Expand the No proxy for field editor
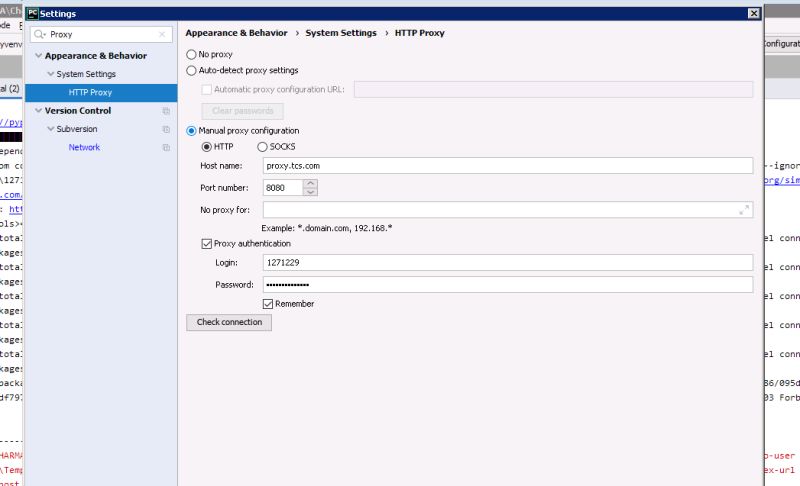 coord(744,210)
